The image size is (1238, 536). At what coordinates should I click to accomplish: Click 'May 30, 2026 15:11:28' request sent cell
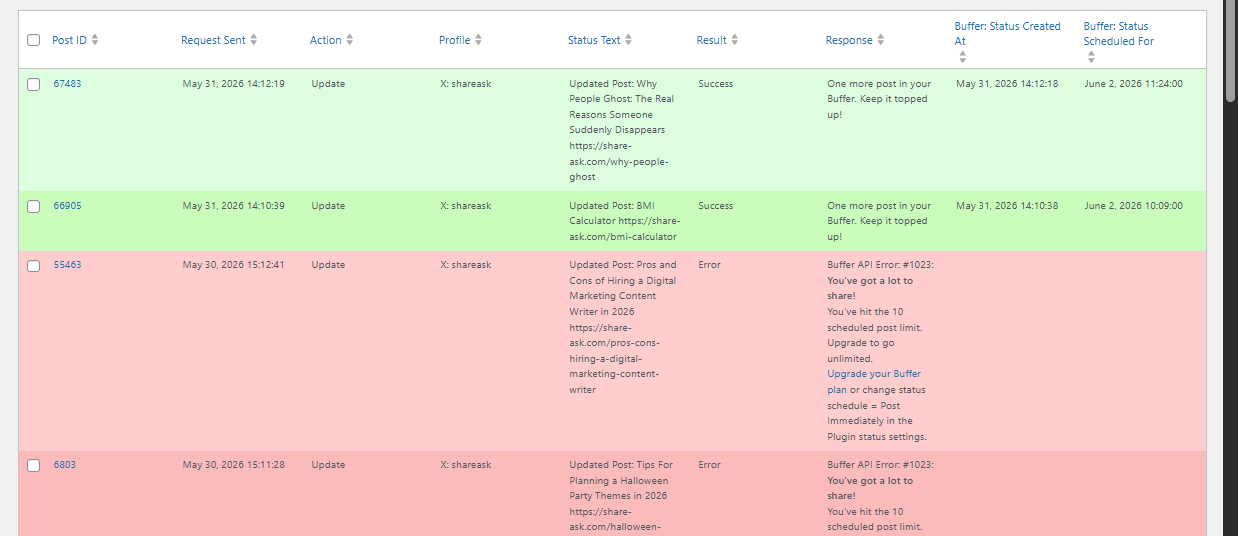click(x=233, y=465)
